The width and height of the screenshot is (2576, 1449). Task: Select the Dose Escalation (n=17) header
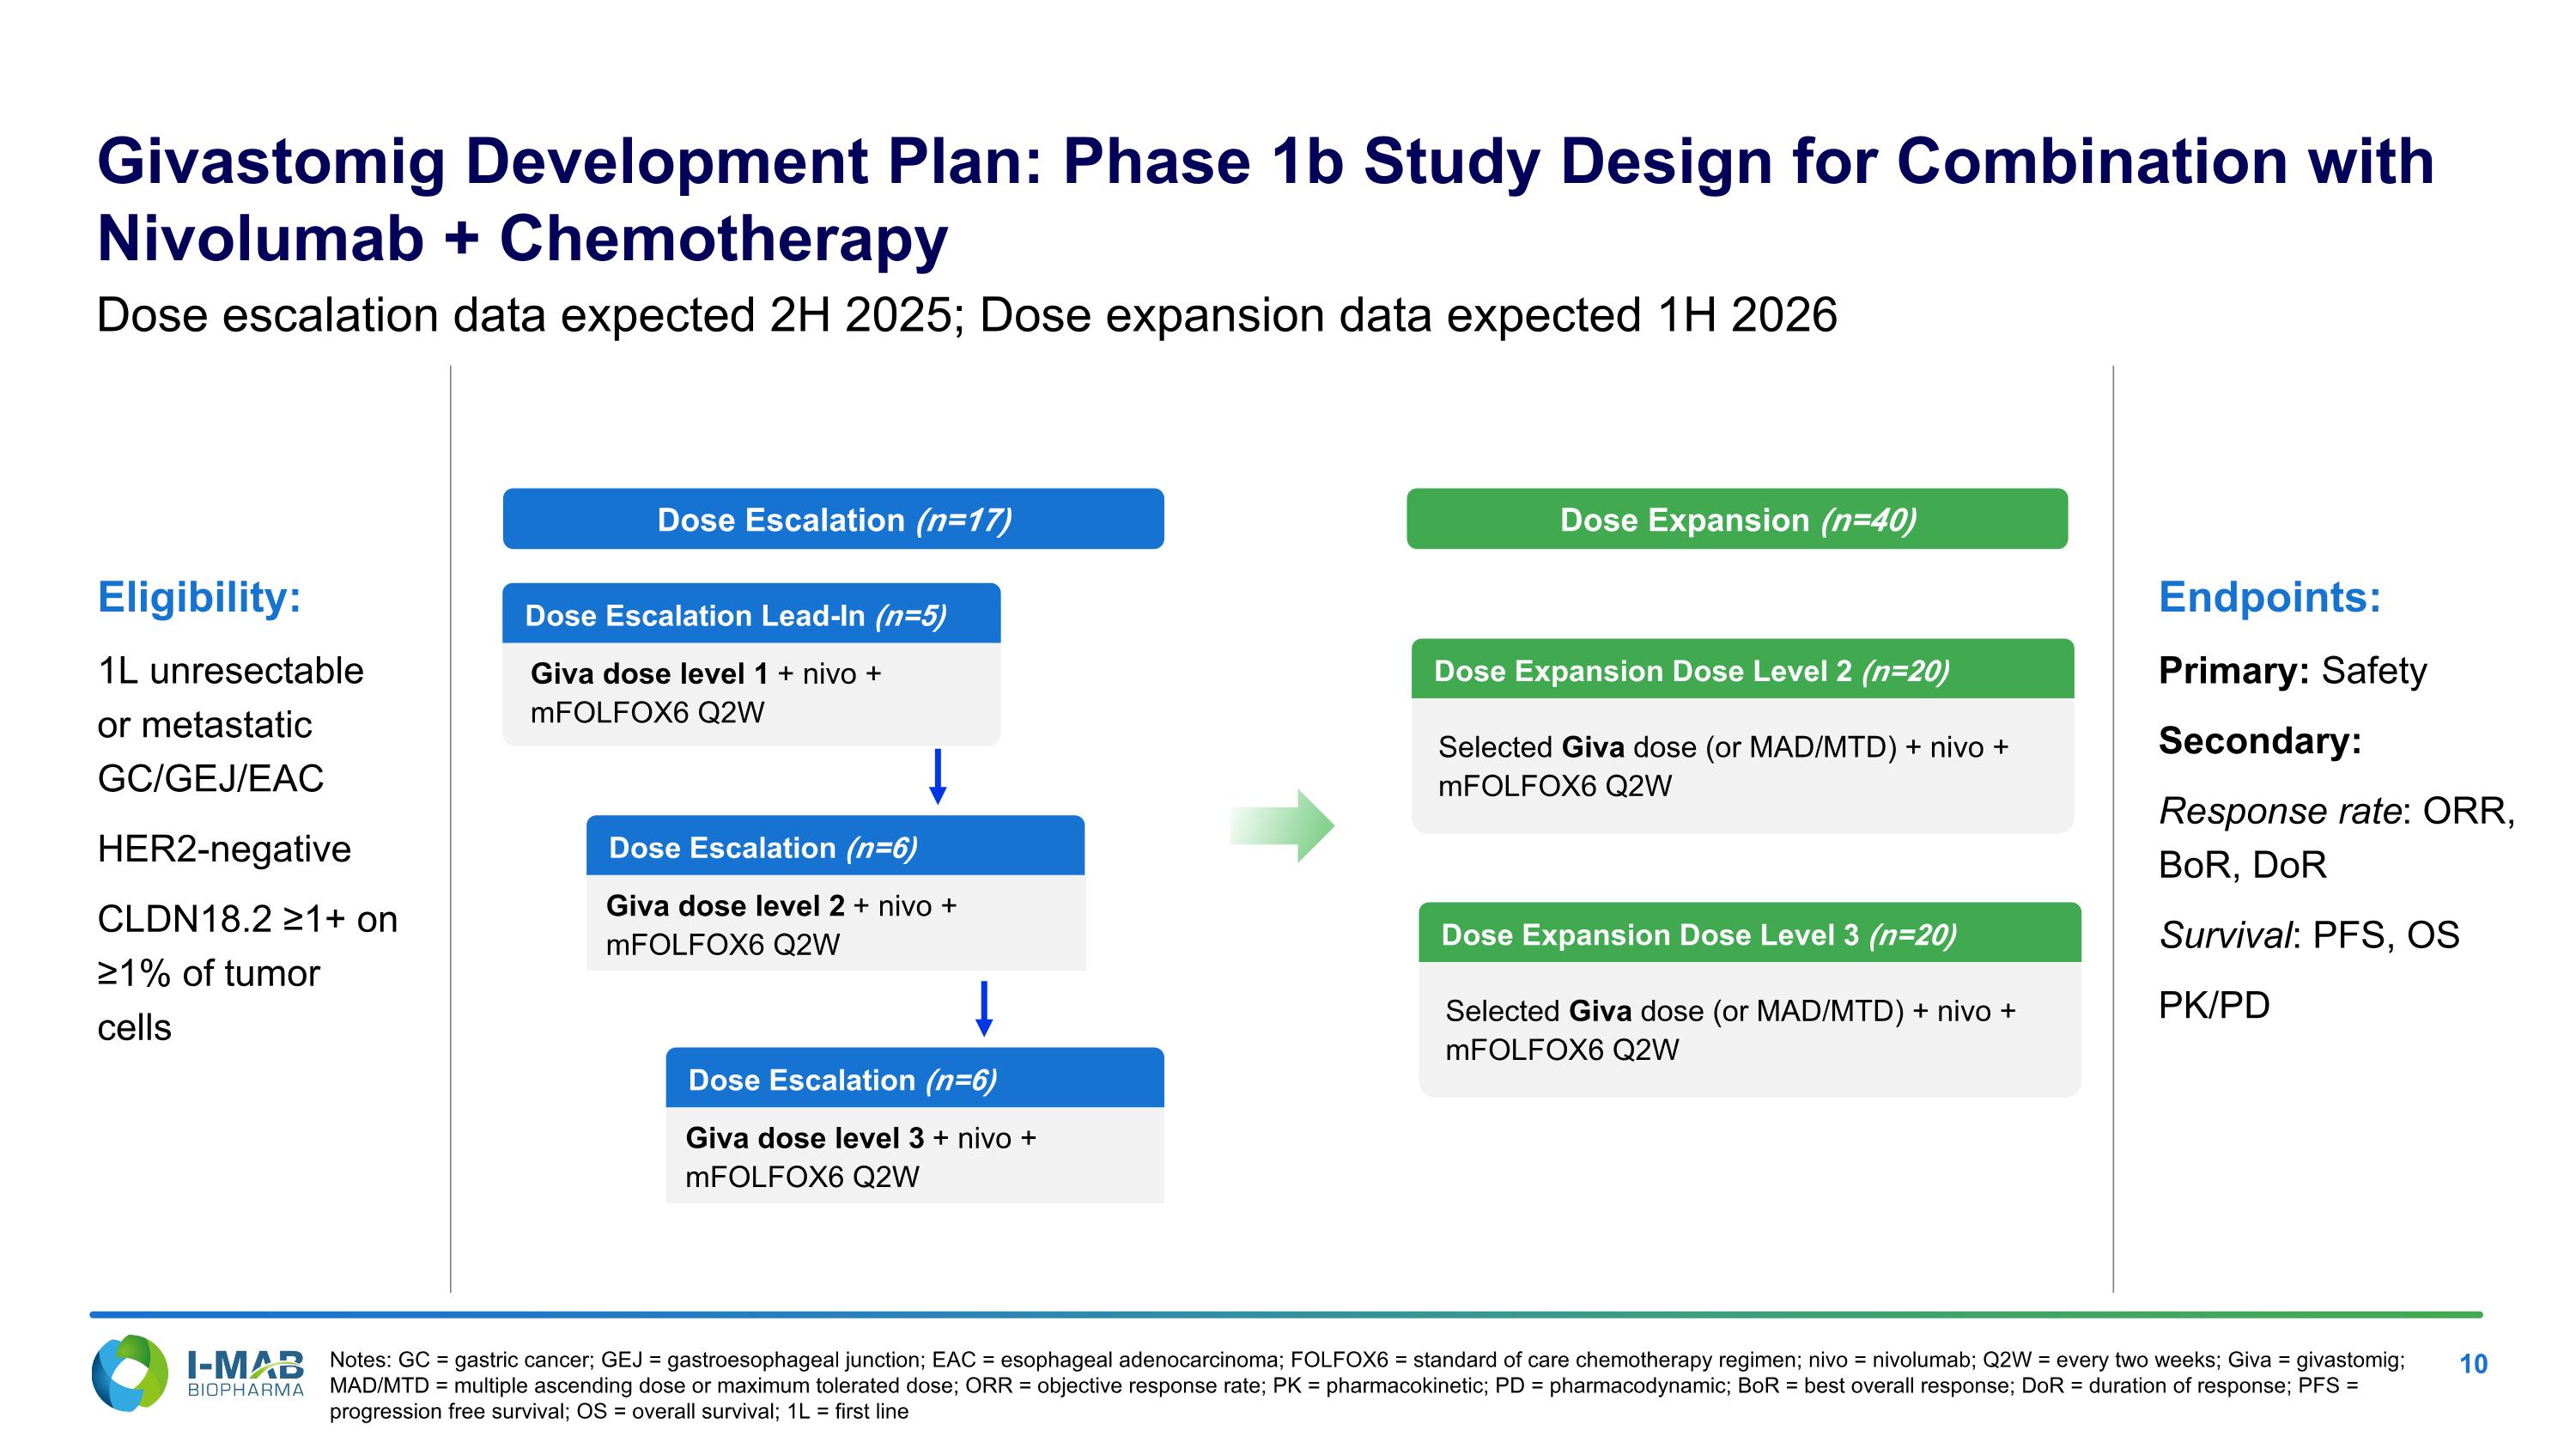coord(833,519)
